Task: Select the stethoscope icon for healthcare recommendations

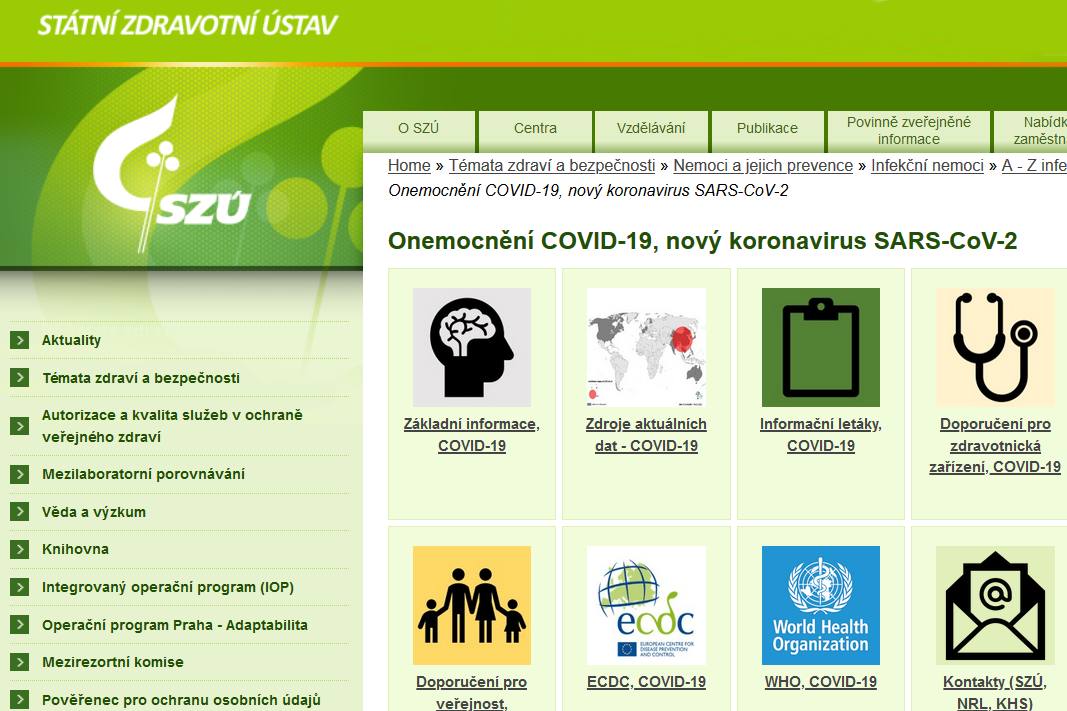Action: [x=994, y=347]
